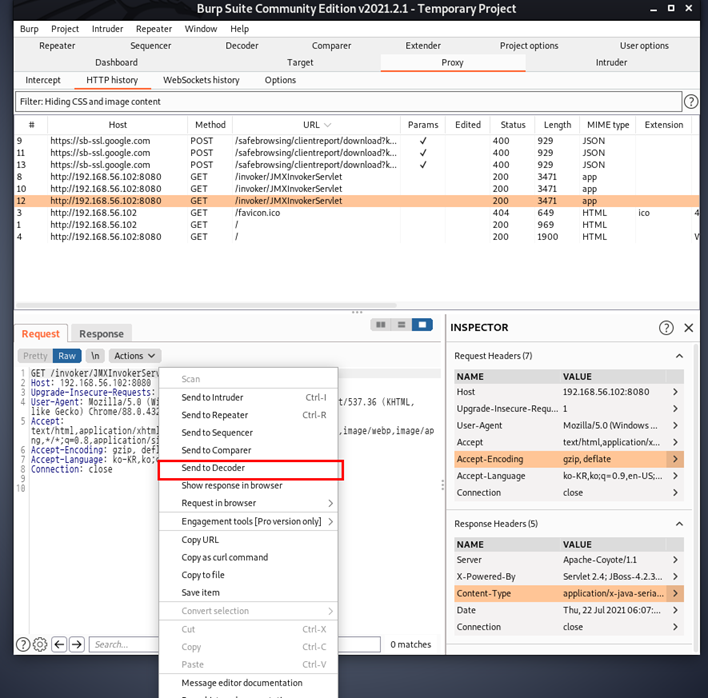The image size is (708, 698).
Task: Choose Send to Decoder
Action: (250, 468)
